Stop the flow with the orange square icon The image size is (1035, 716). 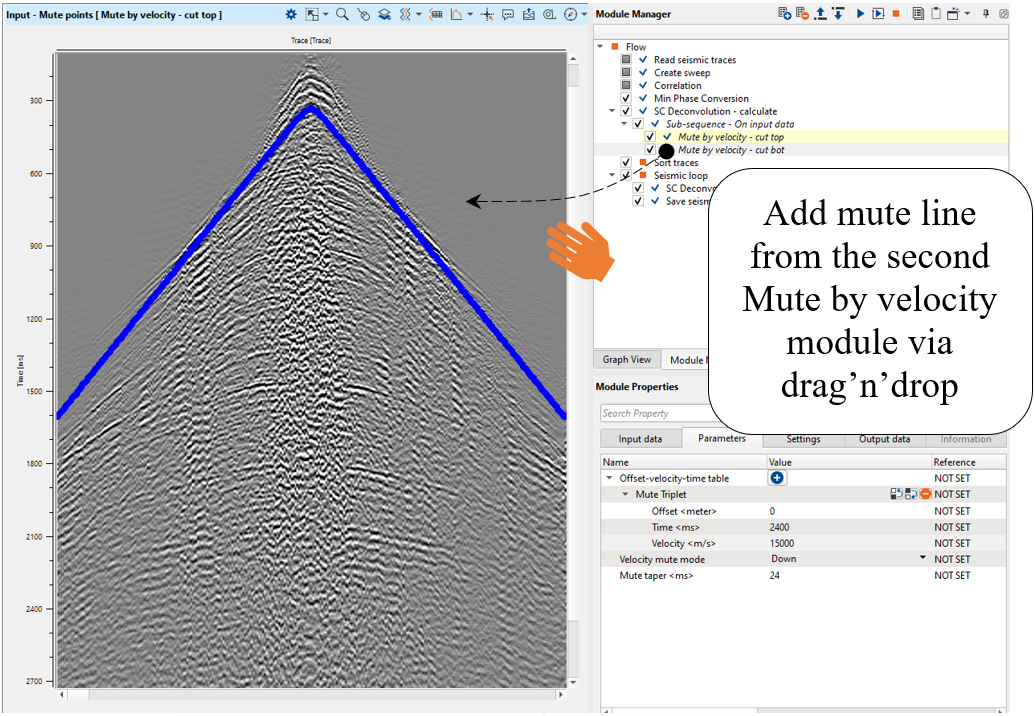click(896, 14)
